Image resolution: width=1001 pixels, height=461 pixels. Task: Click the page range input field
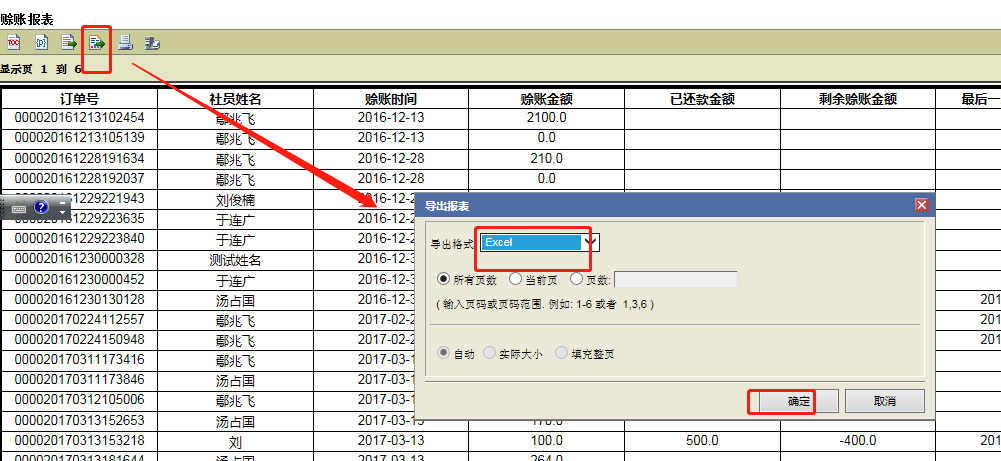click(x=676, y=280)
